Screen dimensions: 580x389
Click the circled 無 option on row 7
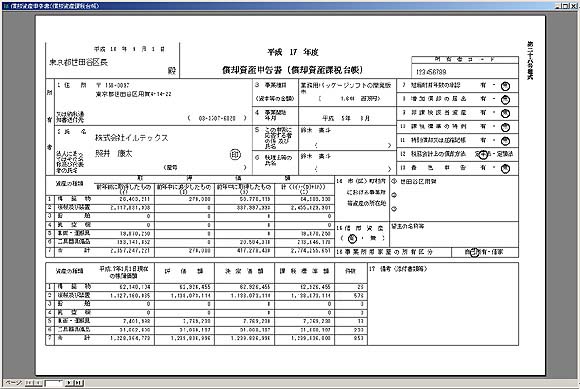tap(505, 86)
